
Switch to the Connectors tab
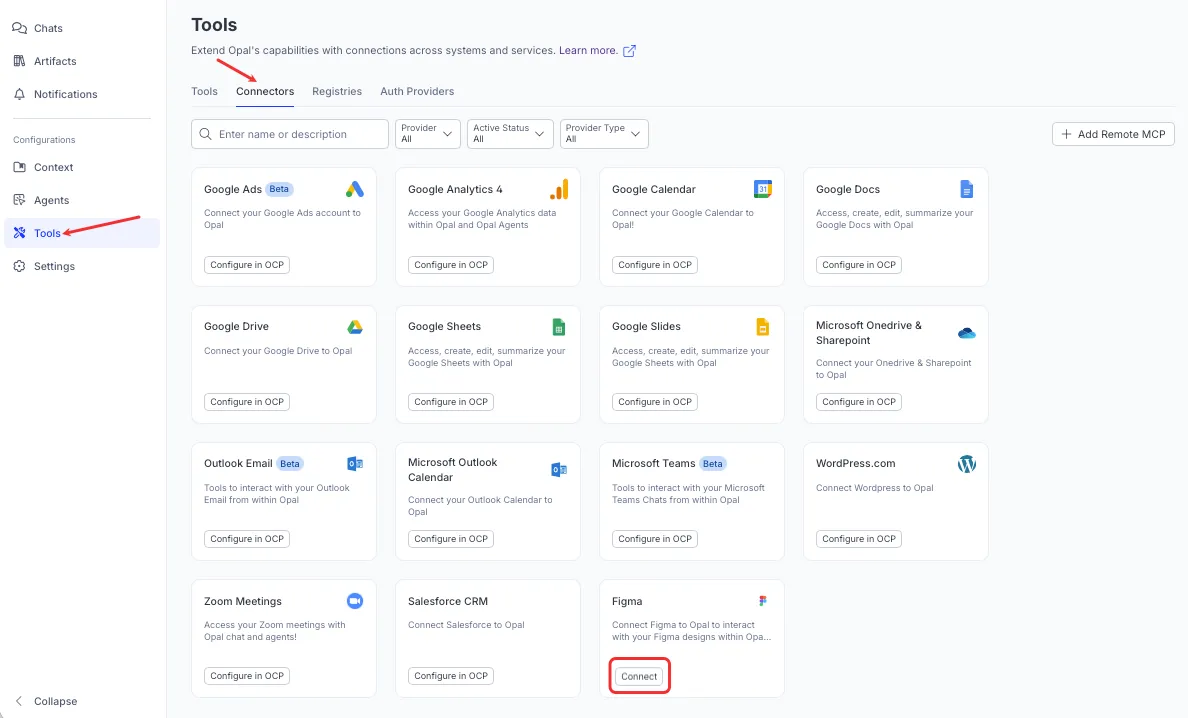[265, 92]
